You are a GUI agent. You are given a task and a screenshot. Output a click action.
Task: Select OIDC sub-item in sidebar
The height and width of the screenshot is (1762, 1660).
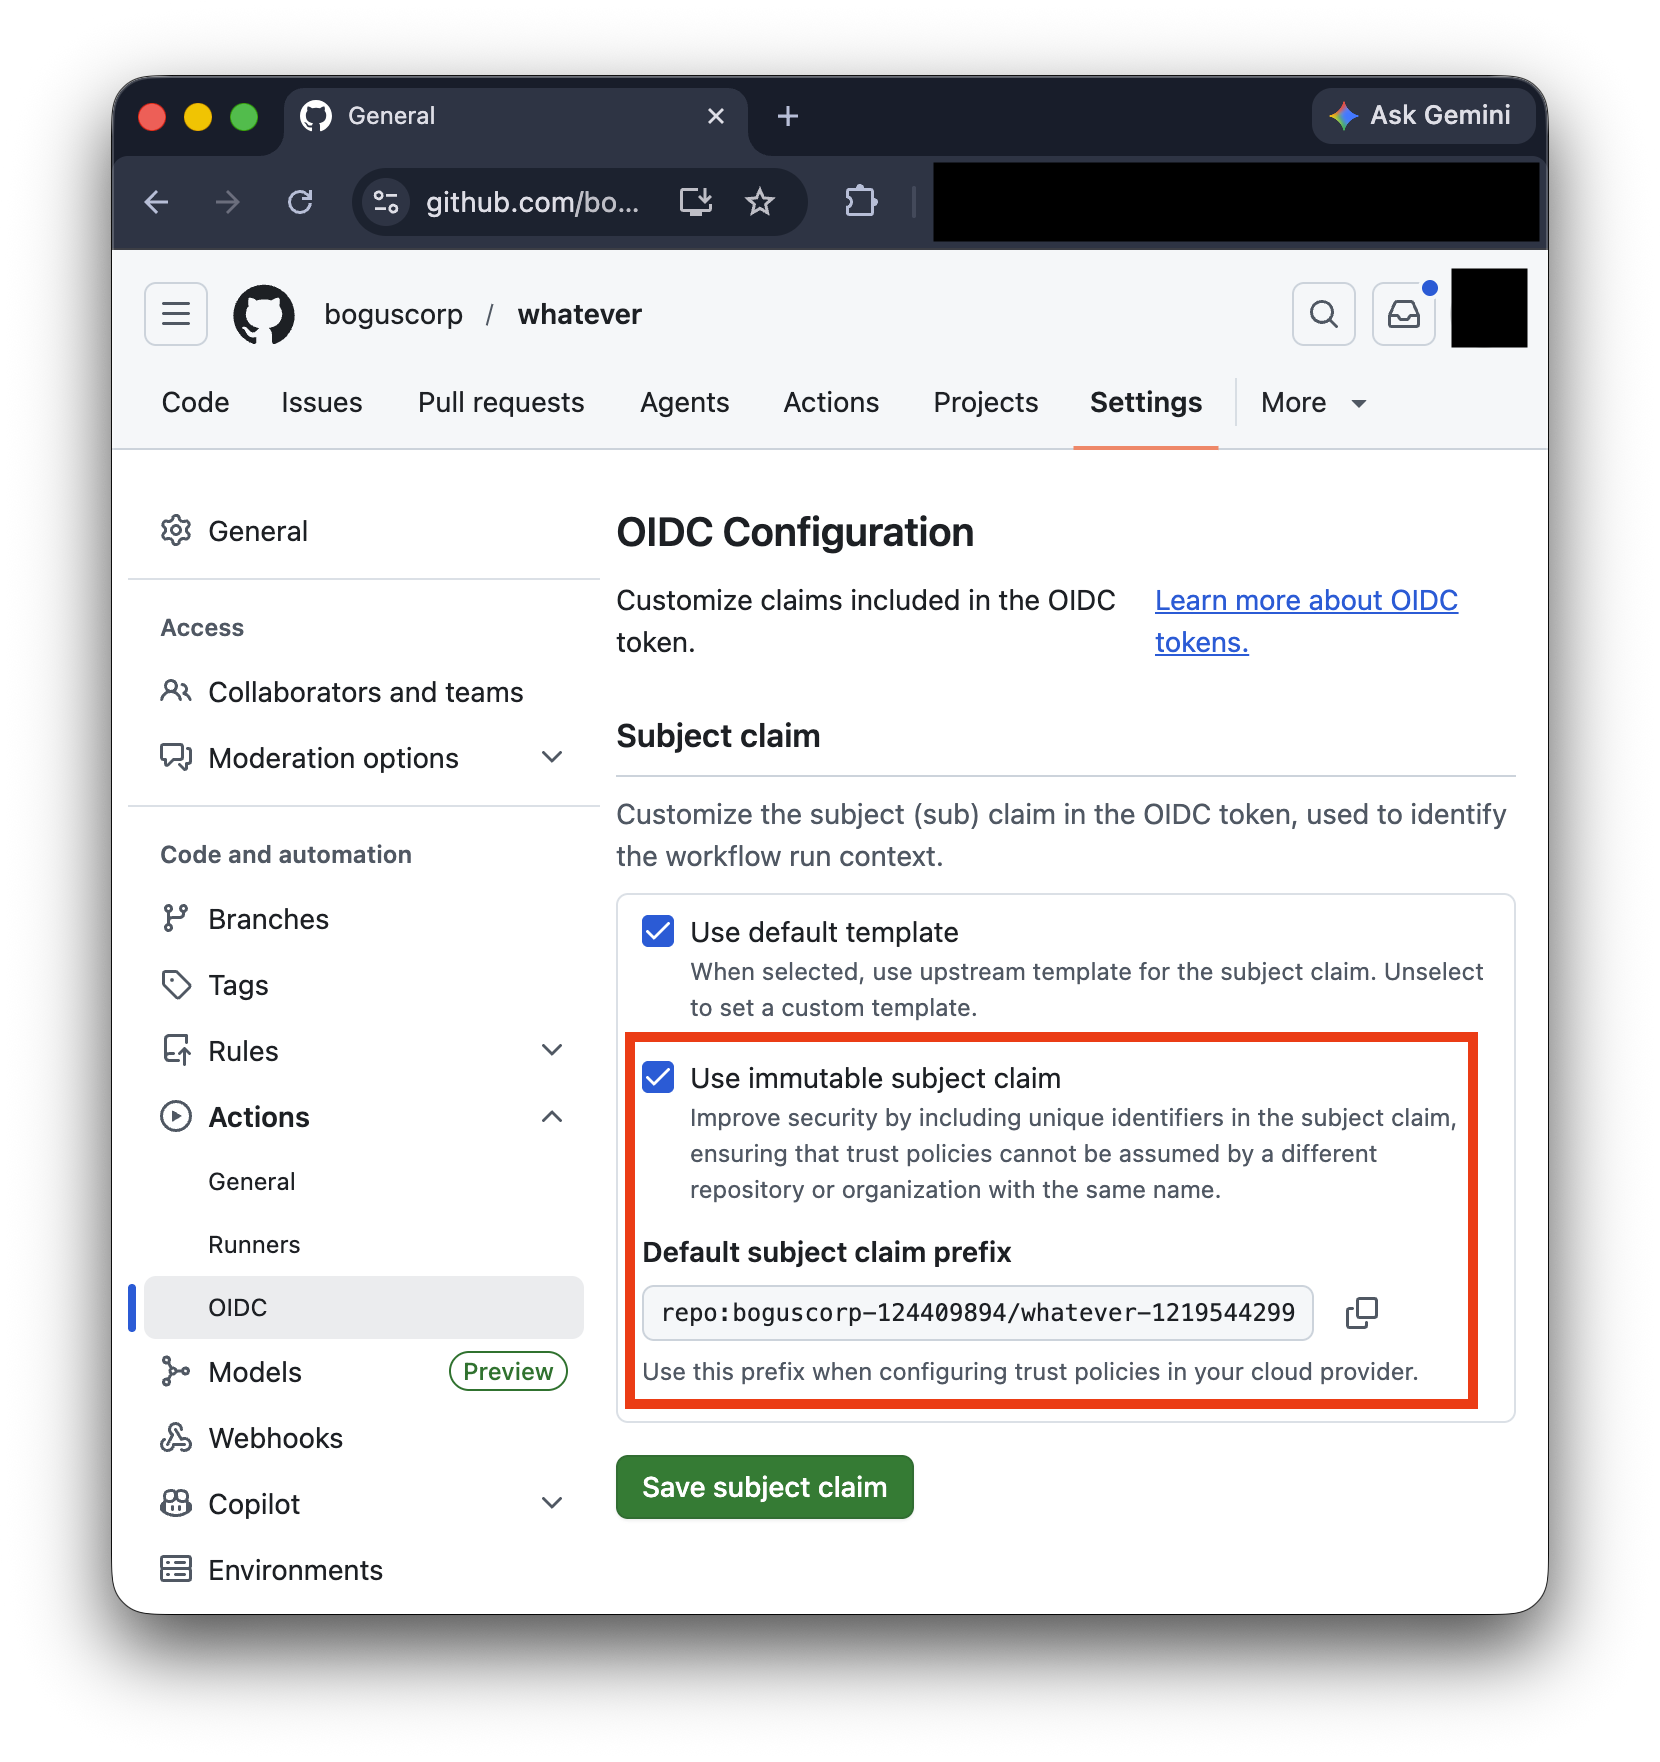364,1307
